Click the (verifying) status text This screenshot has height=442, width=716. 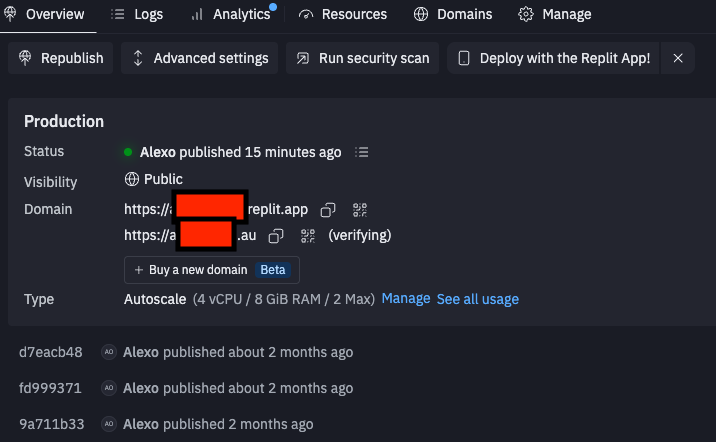pos(360,235)
